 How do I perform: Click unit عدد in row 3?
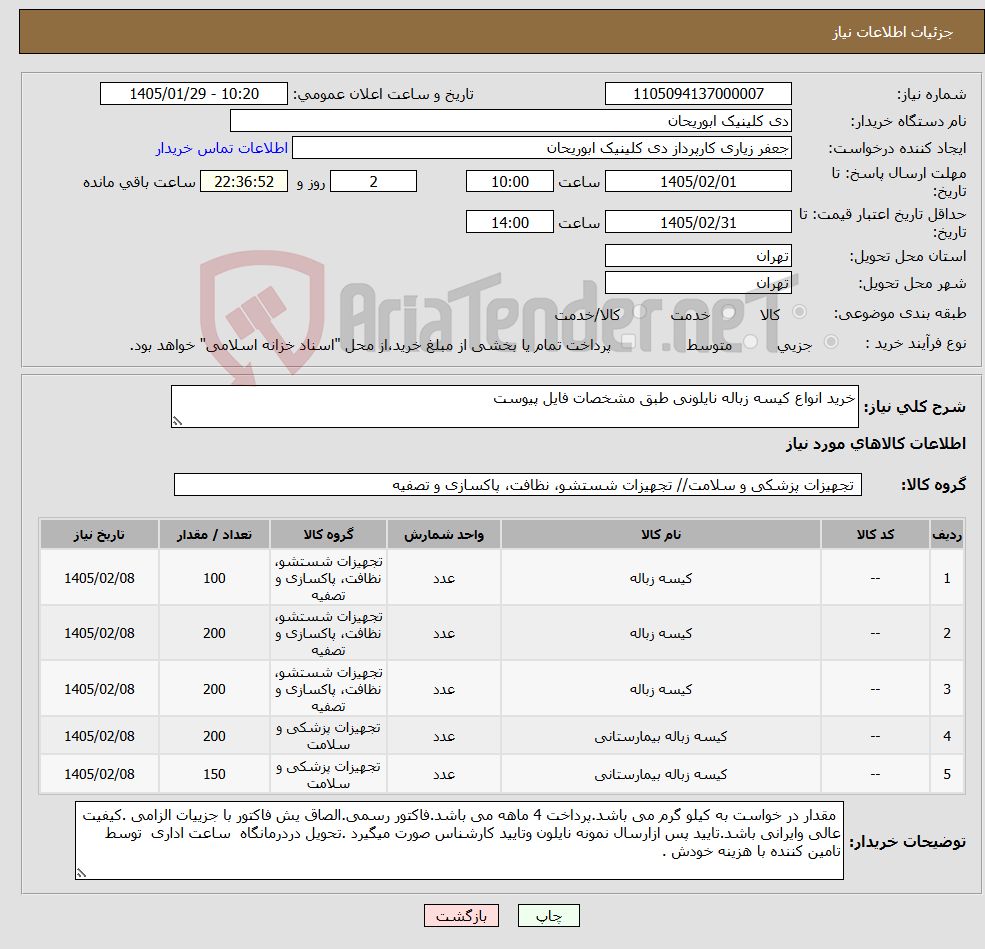444,690
